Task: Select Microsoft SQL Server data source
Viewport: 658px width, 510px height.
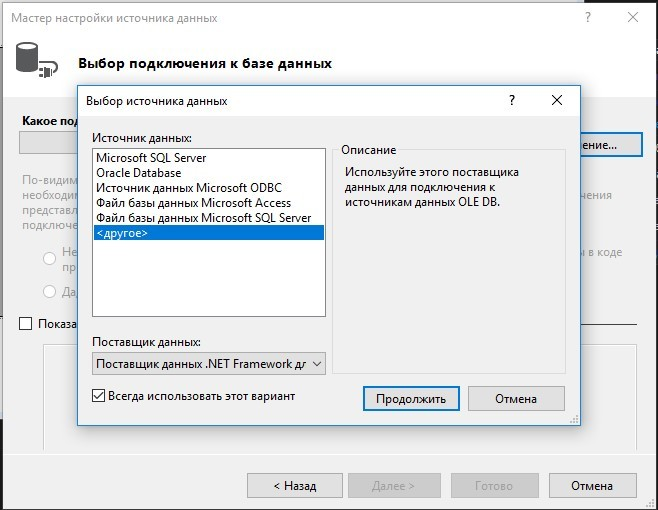Action: tap(209, 158)
